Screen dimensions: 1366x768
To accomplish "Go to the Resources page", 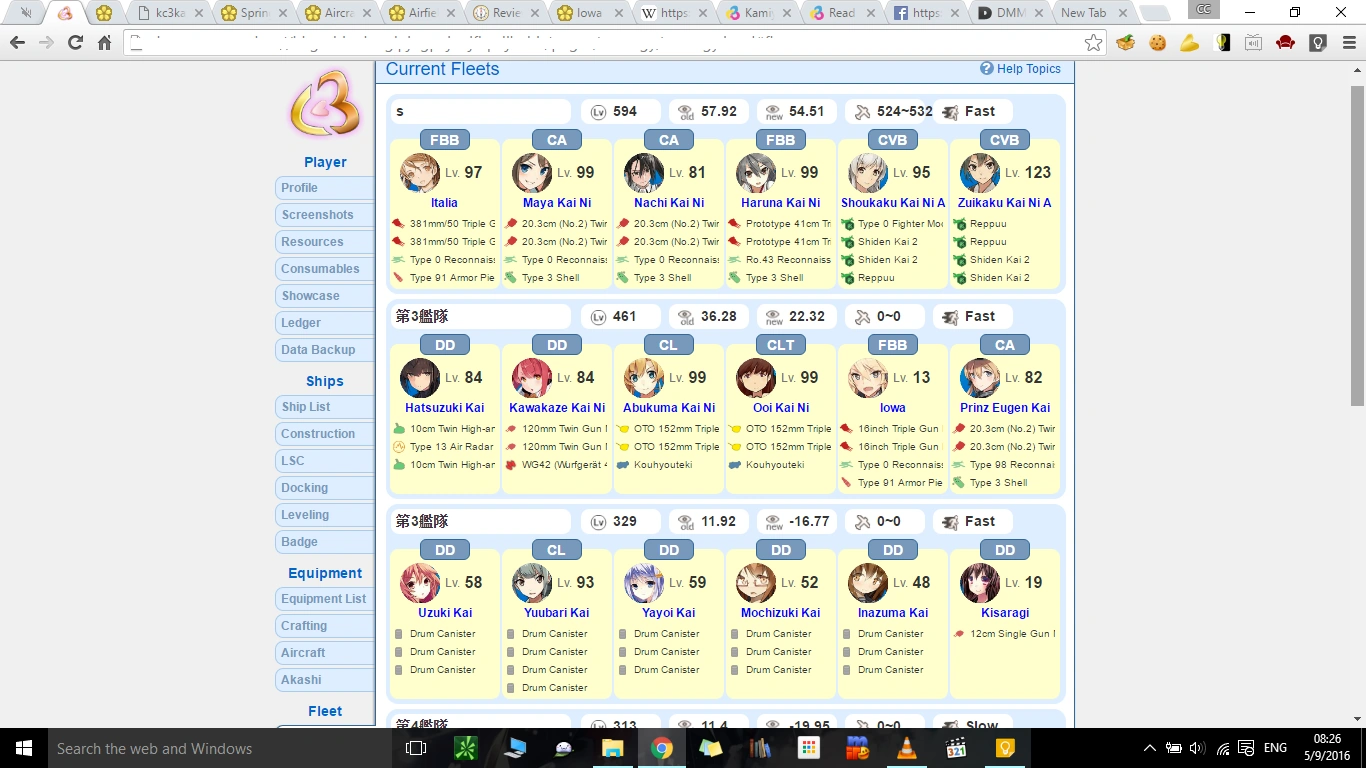I will click(325, 242).
